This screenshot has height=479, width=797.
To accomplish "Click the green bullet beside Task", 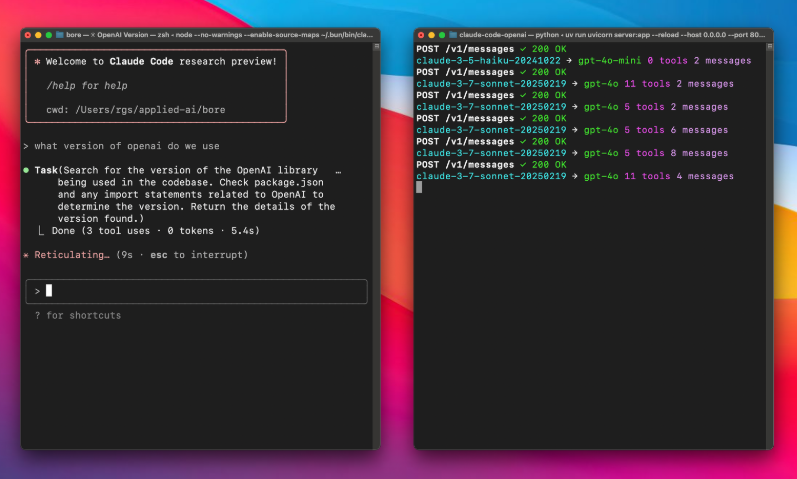I will coord(26,170).
